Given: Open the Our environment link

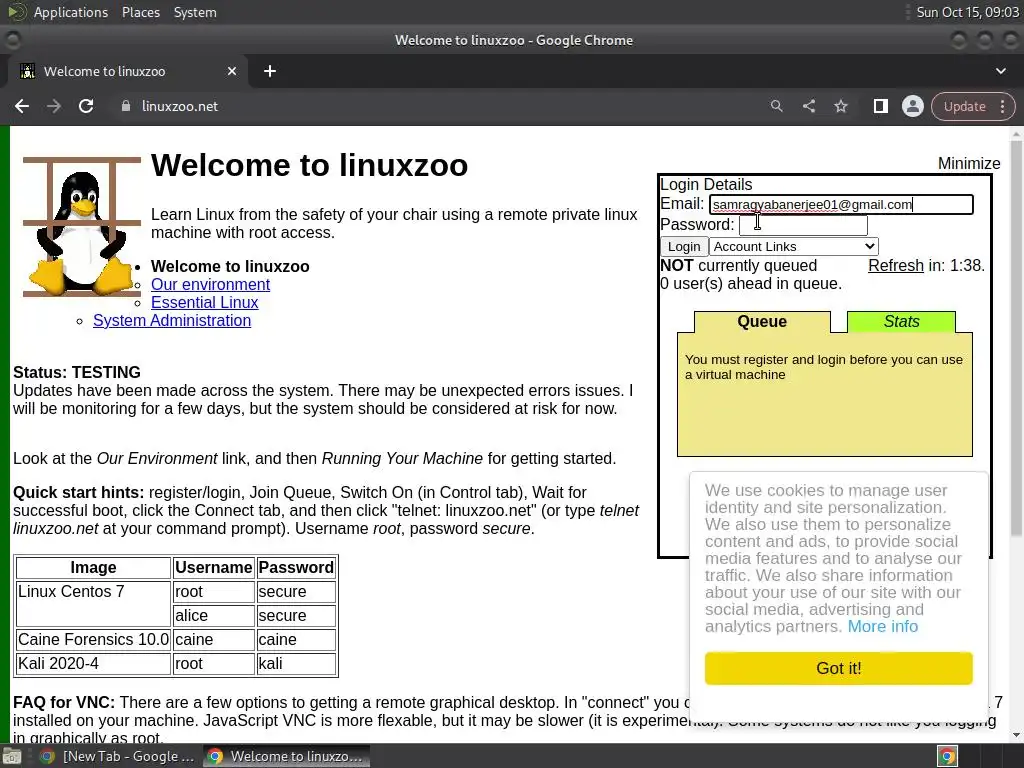Looking at the screenshot, I should tap(210, 285).
